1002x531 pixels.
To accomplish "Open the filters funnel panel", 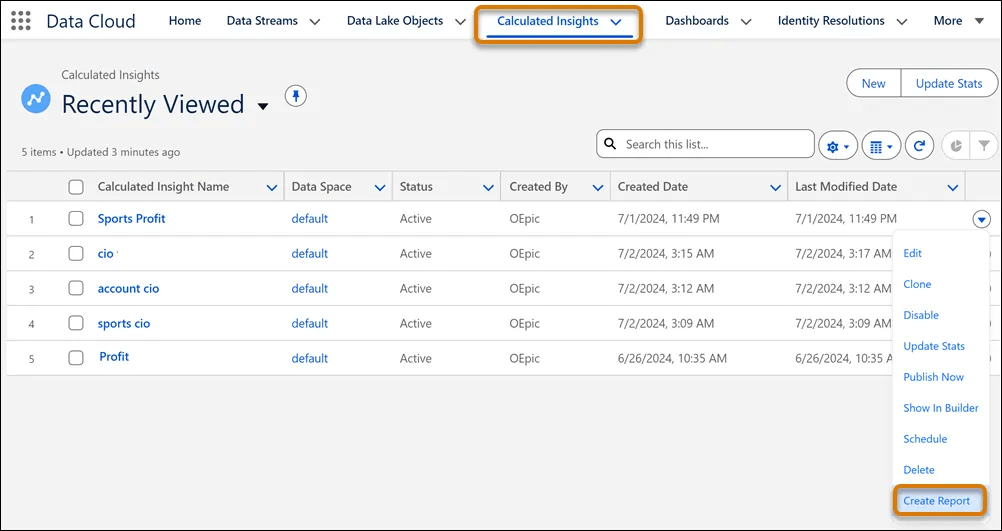I will [983, 146].
